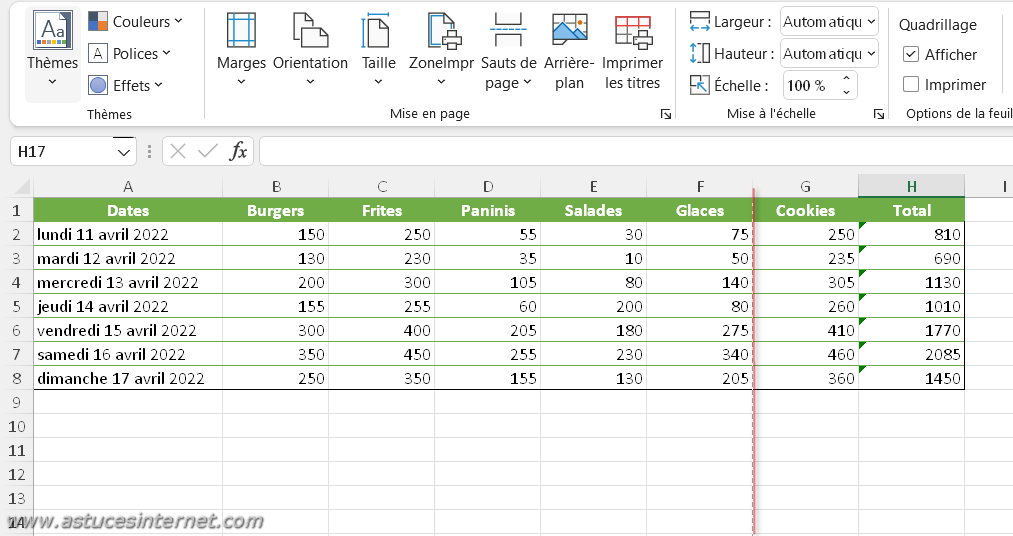The height and width of the screenshot is (536, 1013).
Task: Click the insert function fx icon
Action: [238, 151]
